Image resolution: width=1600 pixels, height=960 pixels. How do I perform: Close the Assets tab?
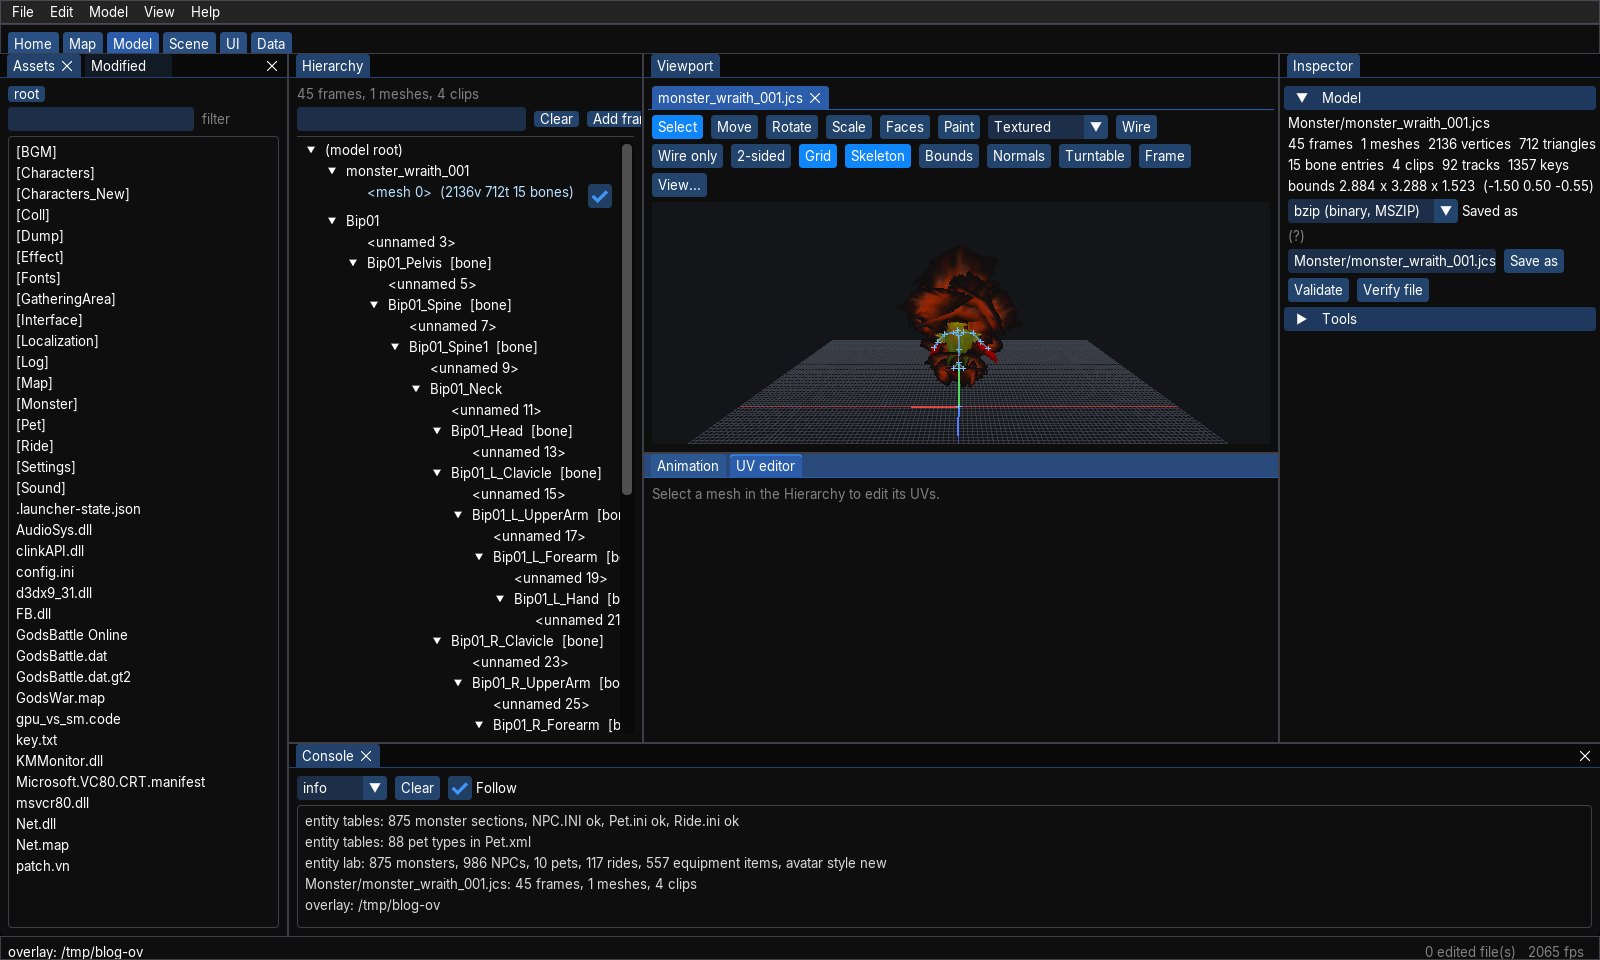tap(67, 66)
